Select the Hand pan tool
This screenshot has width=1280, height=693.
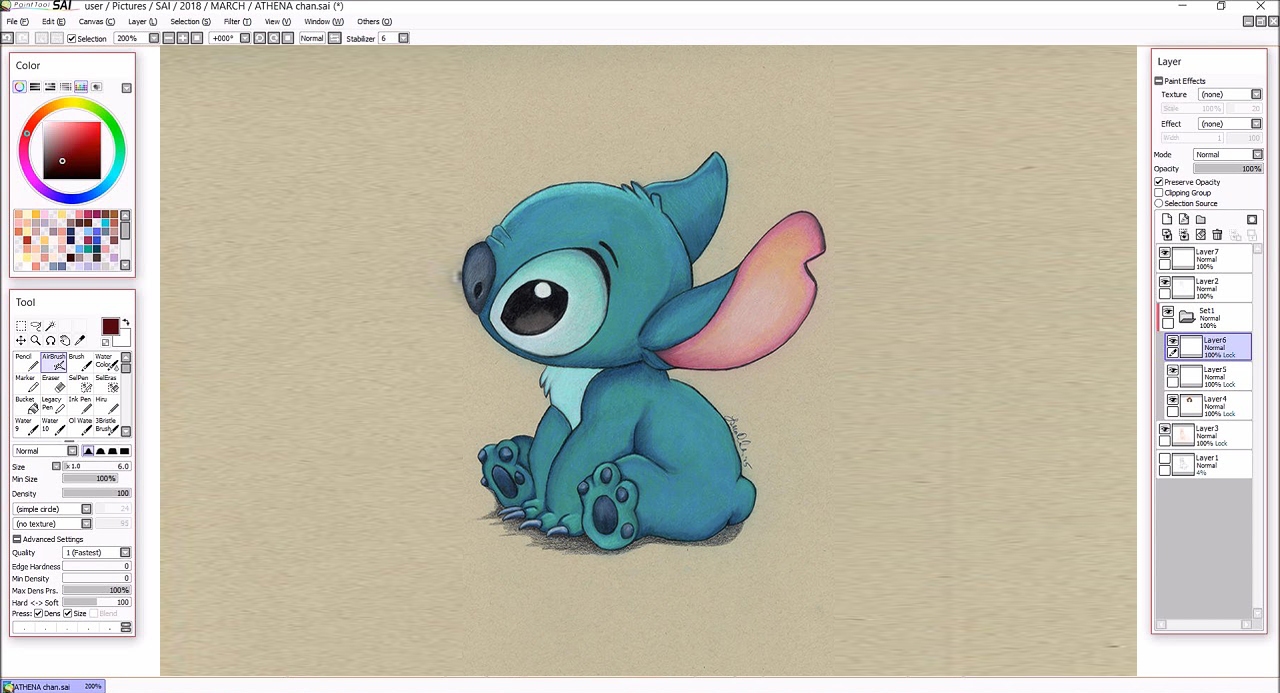(65, 340)
